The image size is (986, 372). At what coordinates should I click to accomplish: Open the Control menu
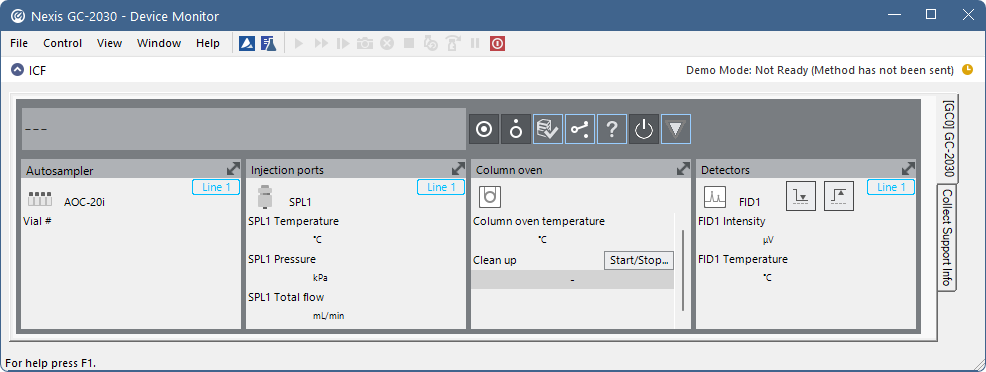(62, 43)
